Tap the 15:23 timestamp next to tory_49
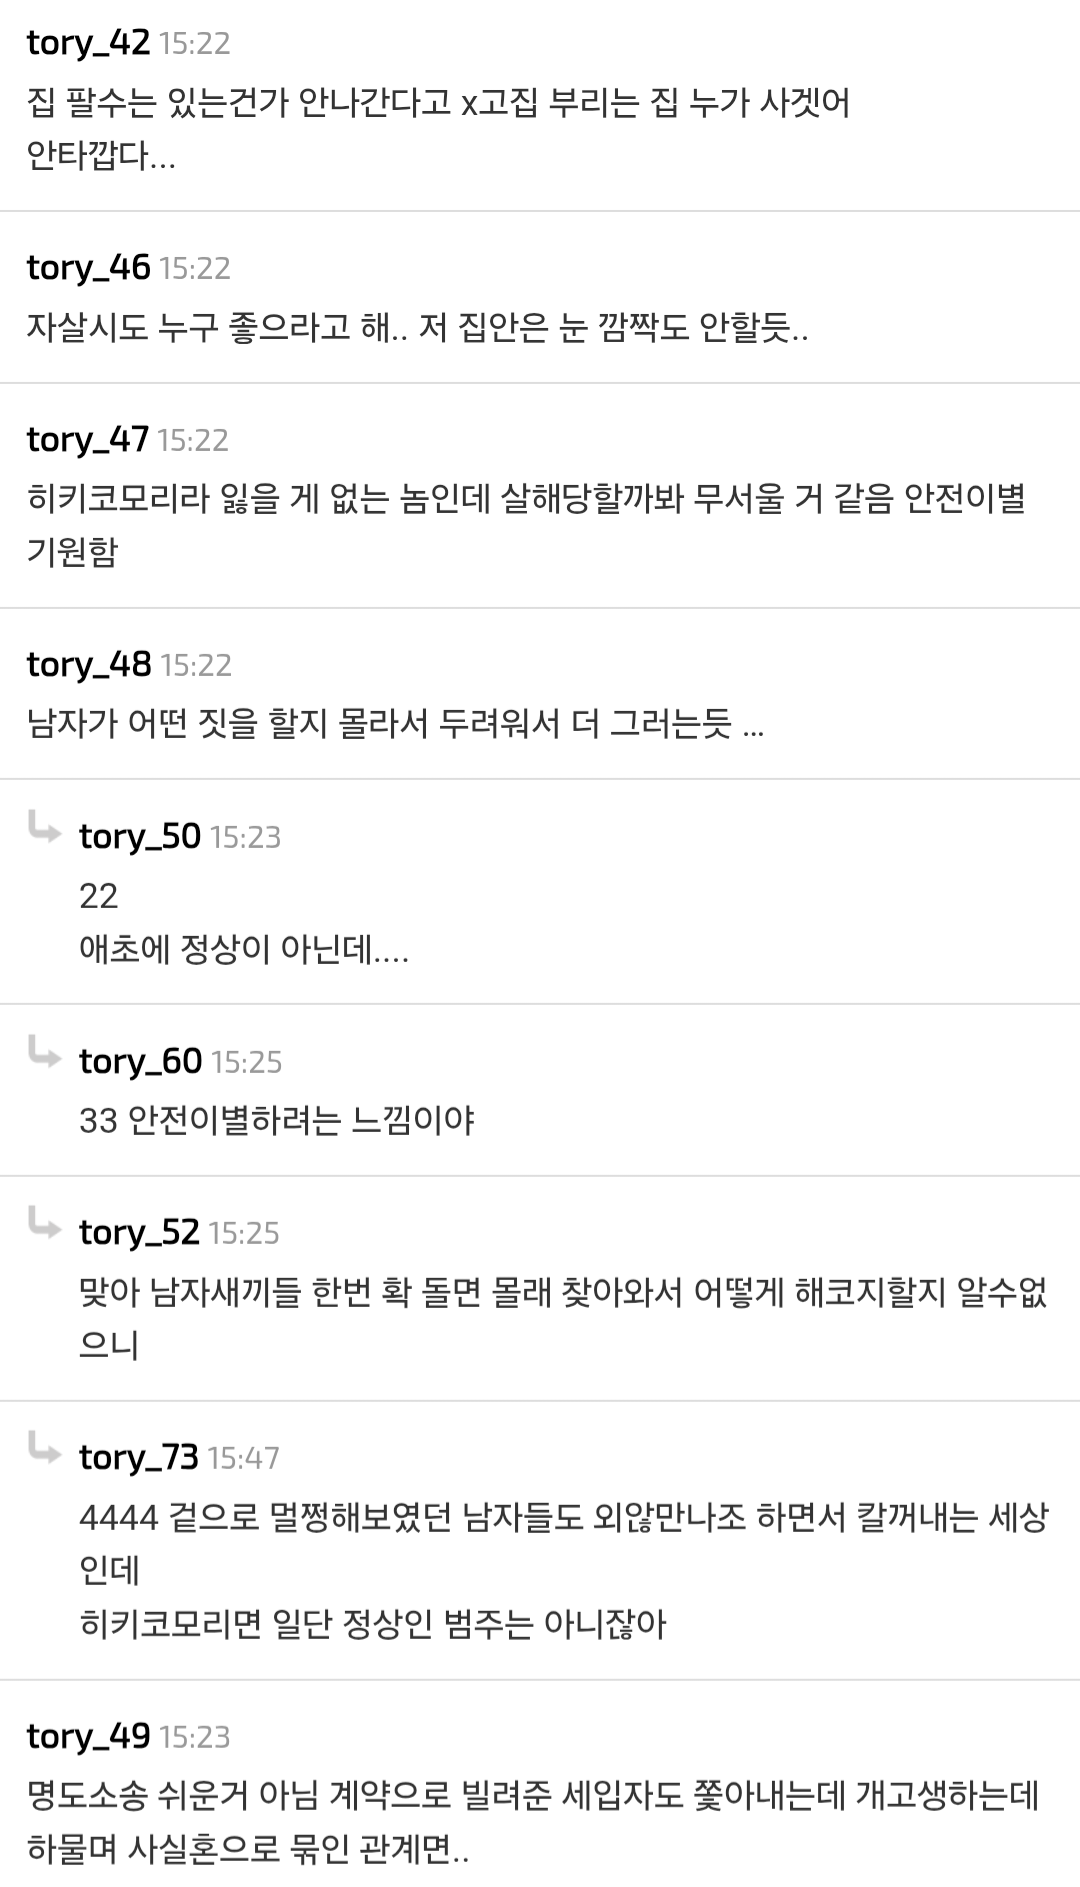This screenshot has height=1887, width=1080. click(x=194, y=1738)
